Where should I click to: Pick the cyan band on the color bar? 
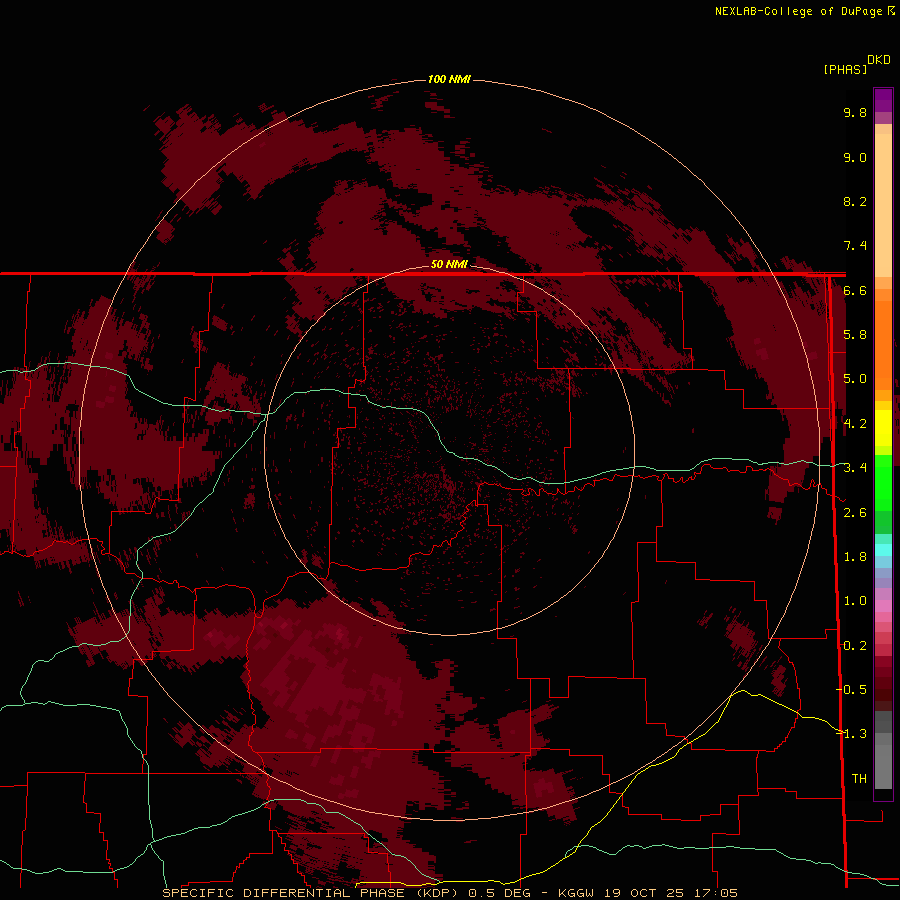pyautogui.click(x=883, y=550)
